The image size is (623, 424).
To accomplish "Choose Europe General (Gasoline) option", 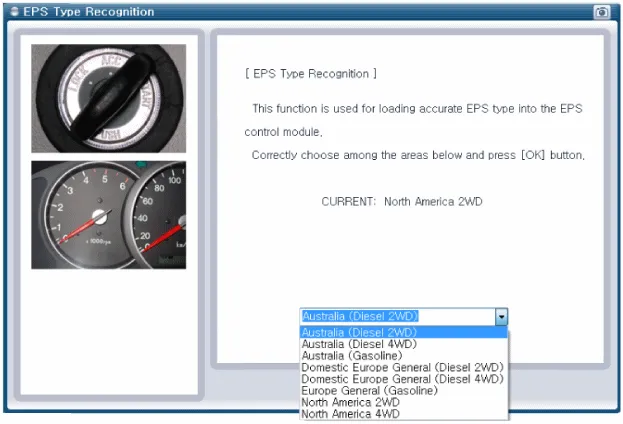I will tap(369, 390).
